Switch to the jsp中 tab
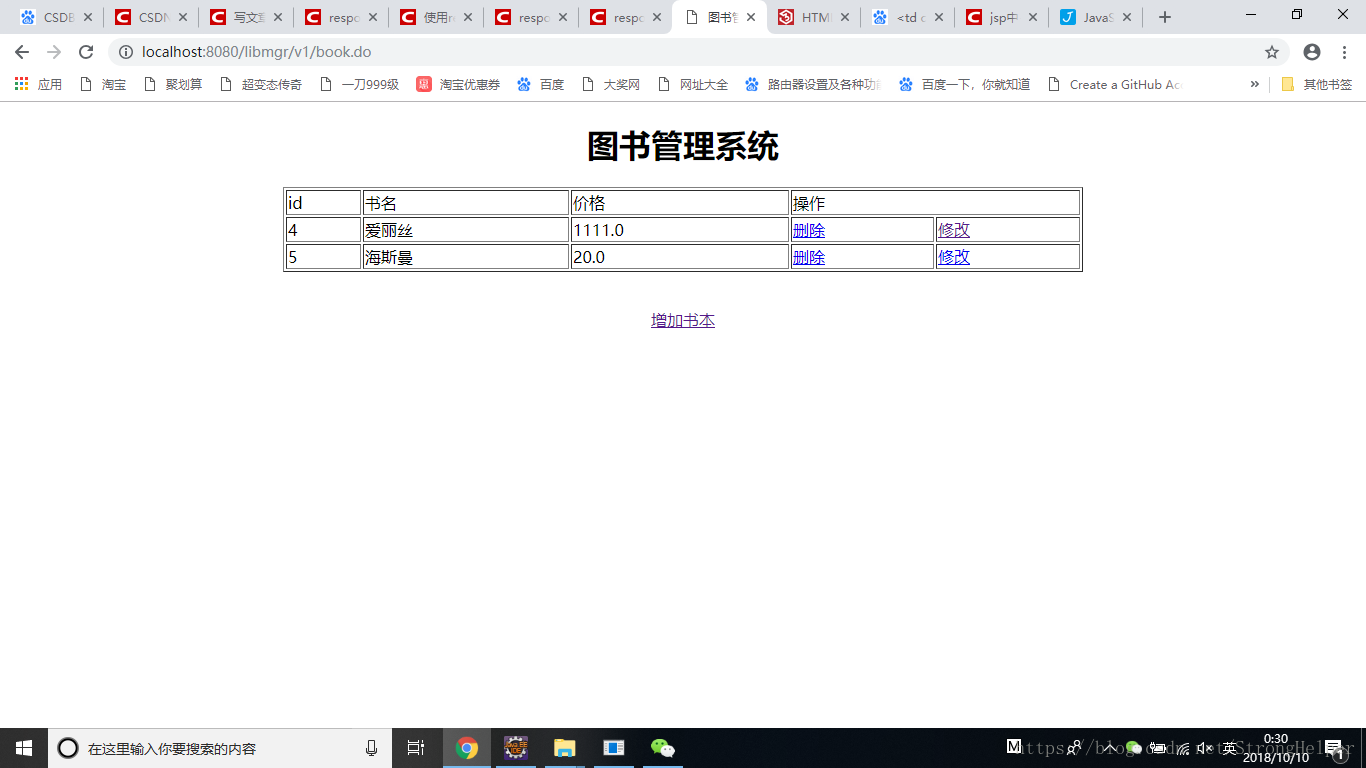This screenshot has height=768, width=1366. tap(1002, 17)
